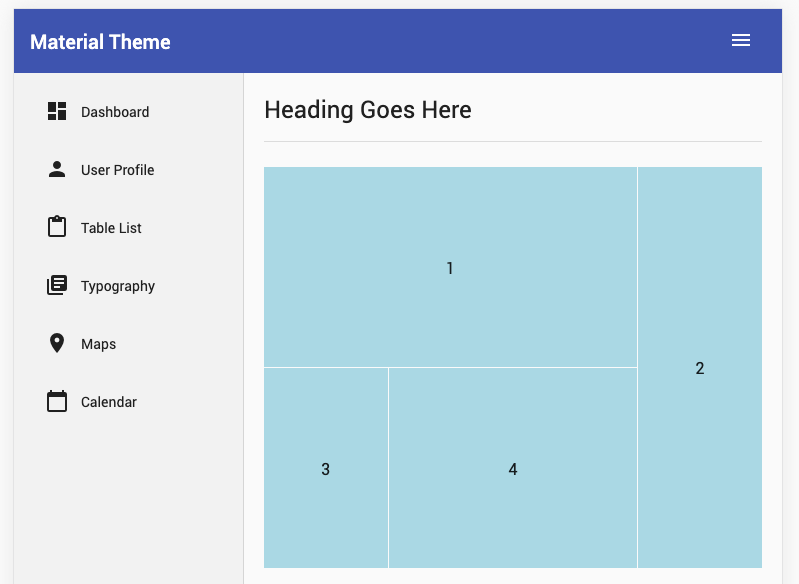Open the Typography section
Screen dimensions: 799x584
tap(118, 286)
